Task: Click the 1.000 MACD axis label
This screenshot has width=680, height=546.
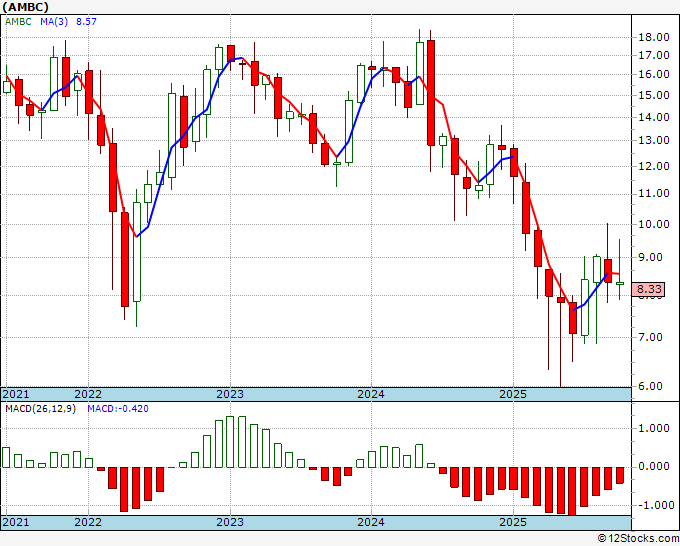Action: (x=654, y=428)
